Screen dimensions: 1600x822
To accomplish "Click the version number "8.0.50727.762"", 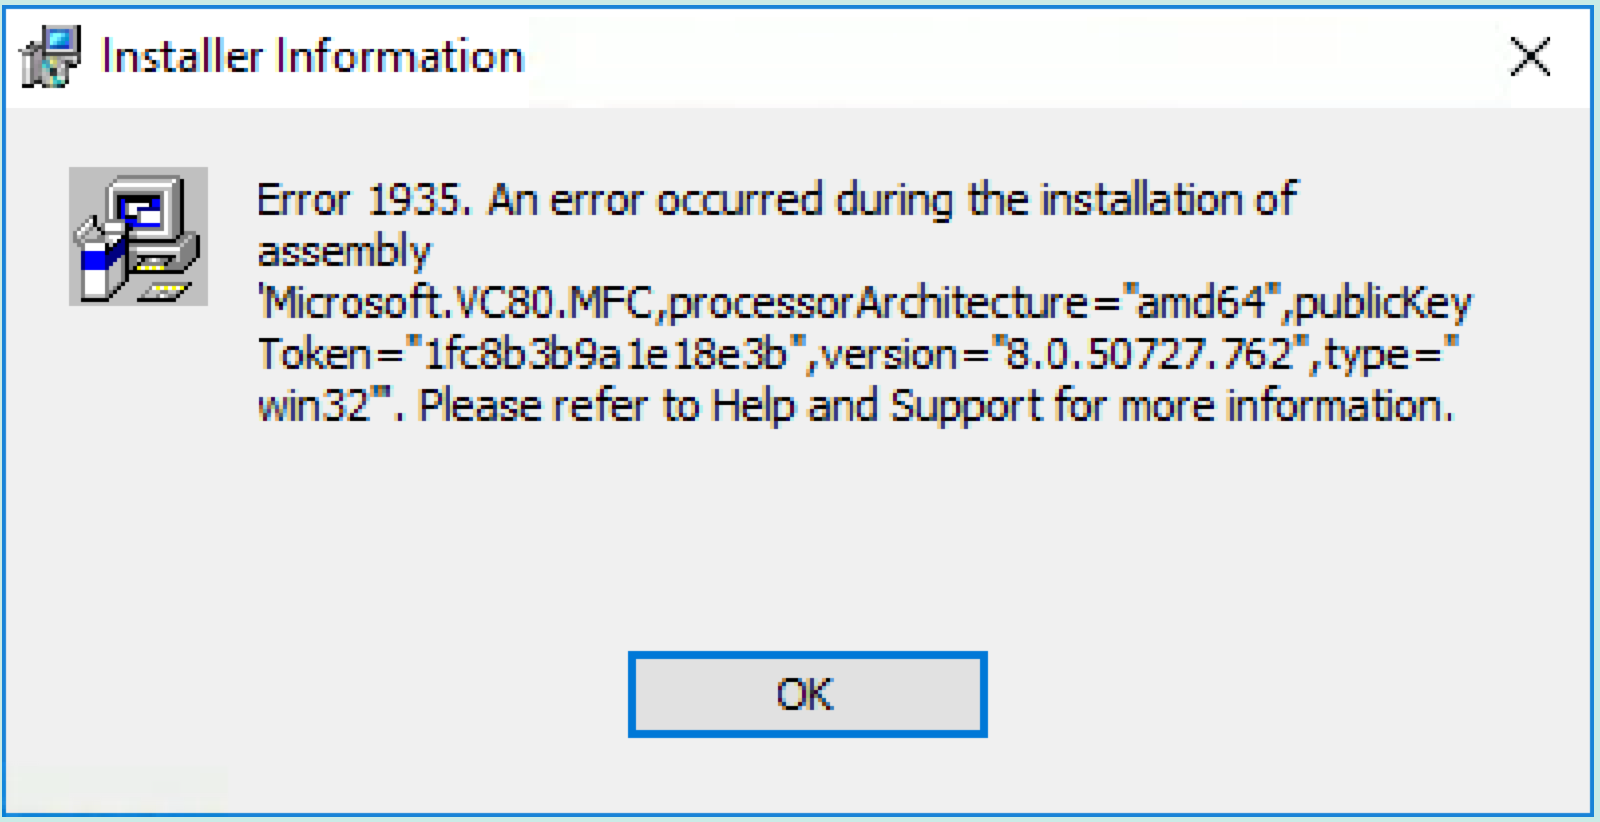I will 1149,354.
